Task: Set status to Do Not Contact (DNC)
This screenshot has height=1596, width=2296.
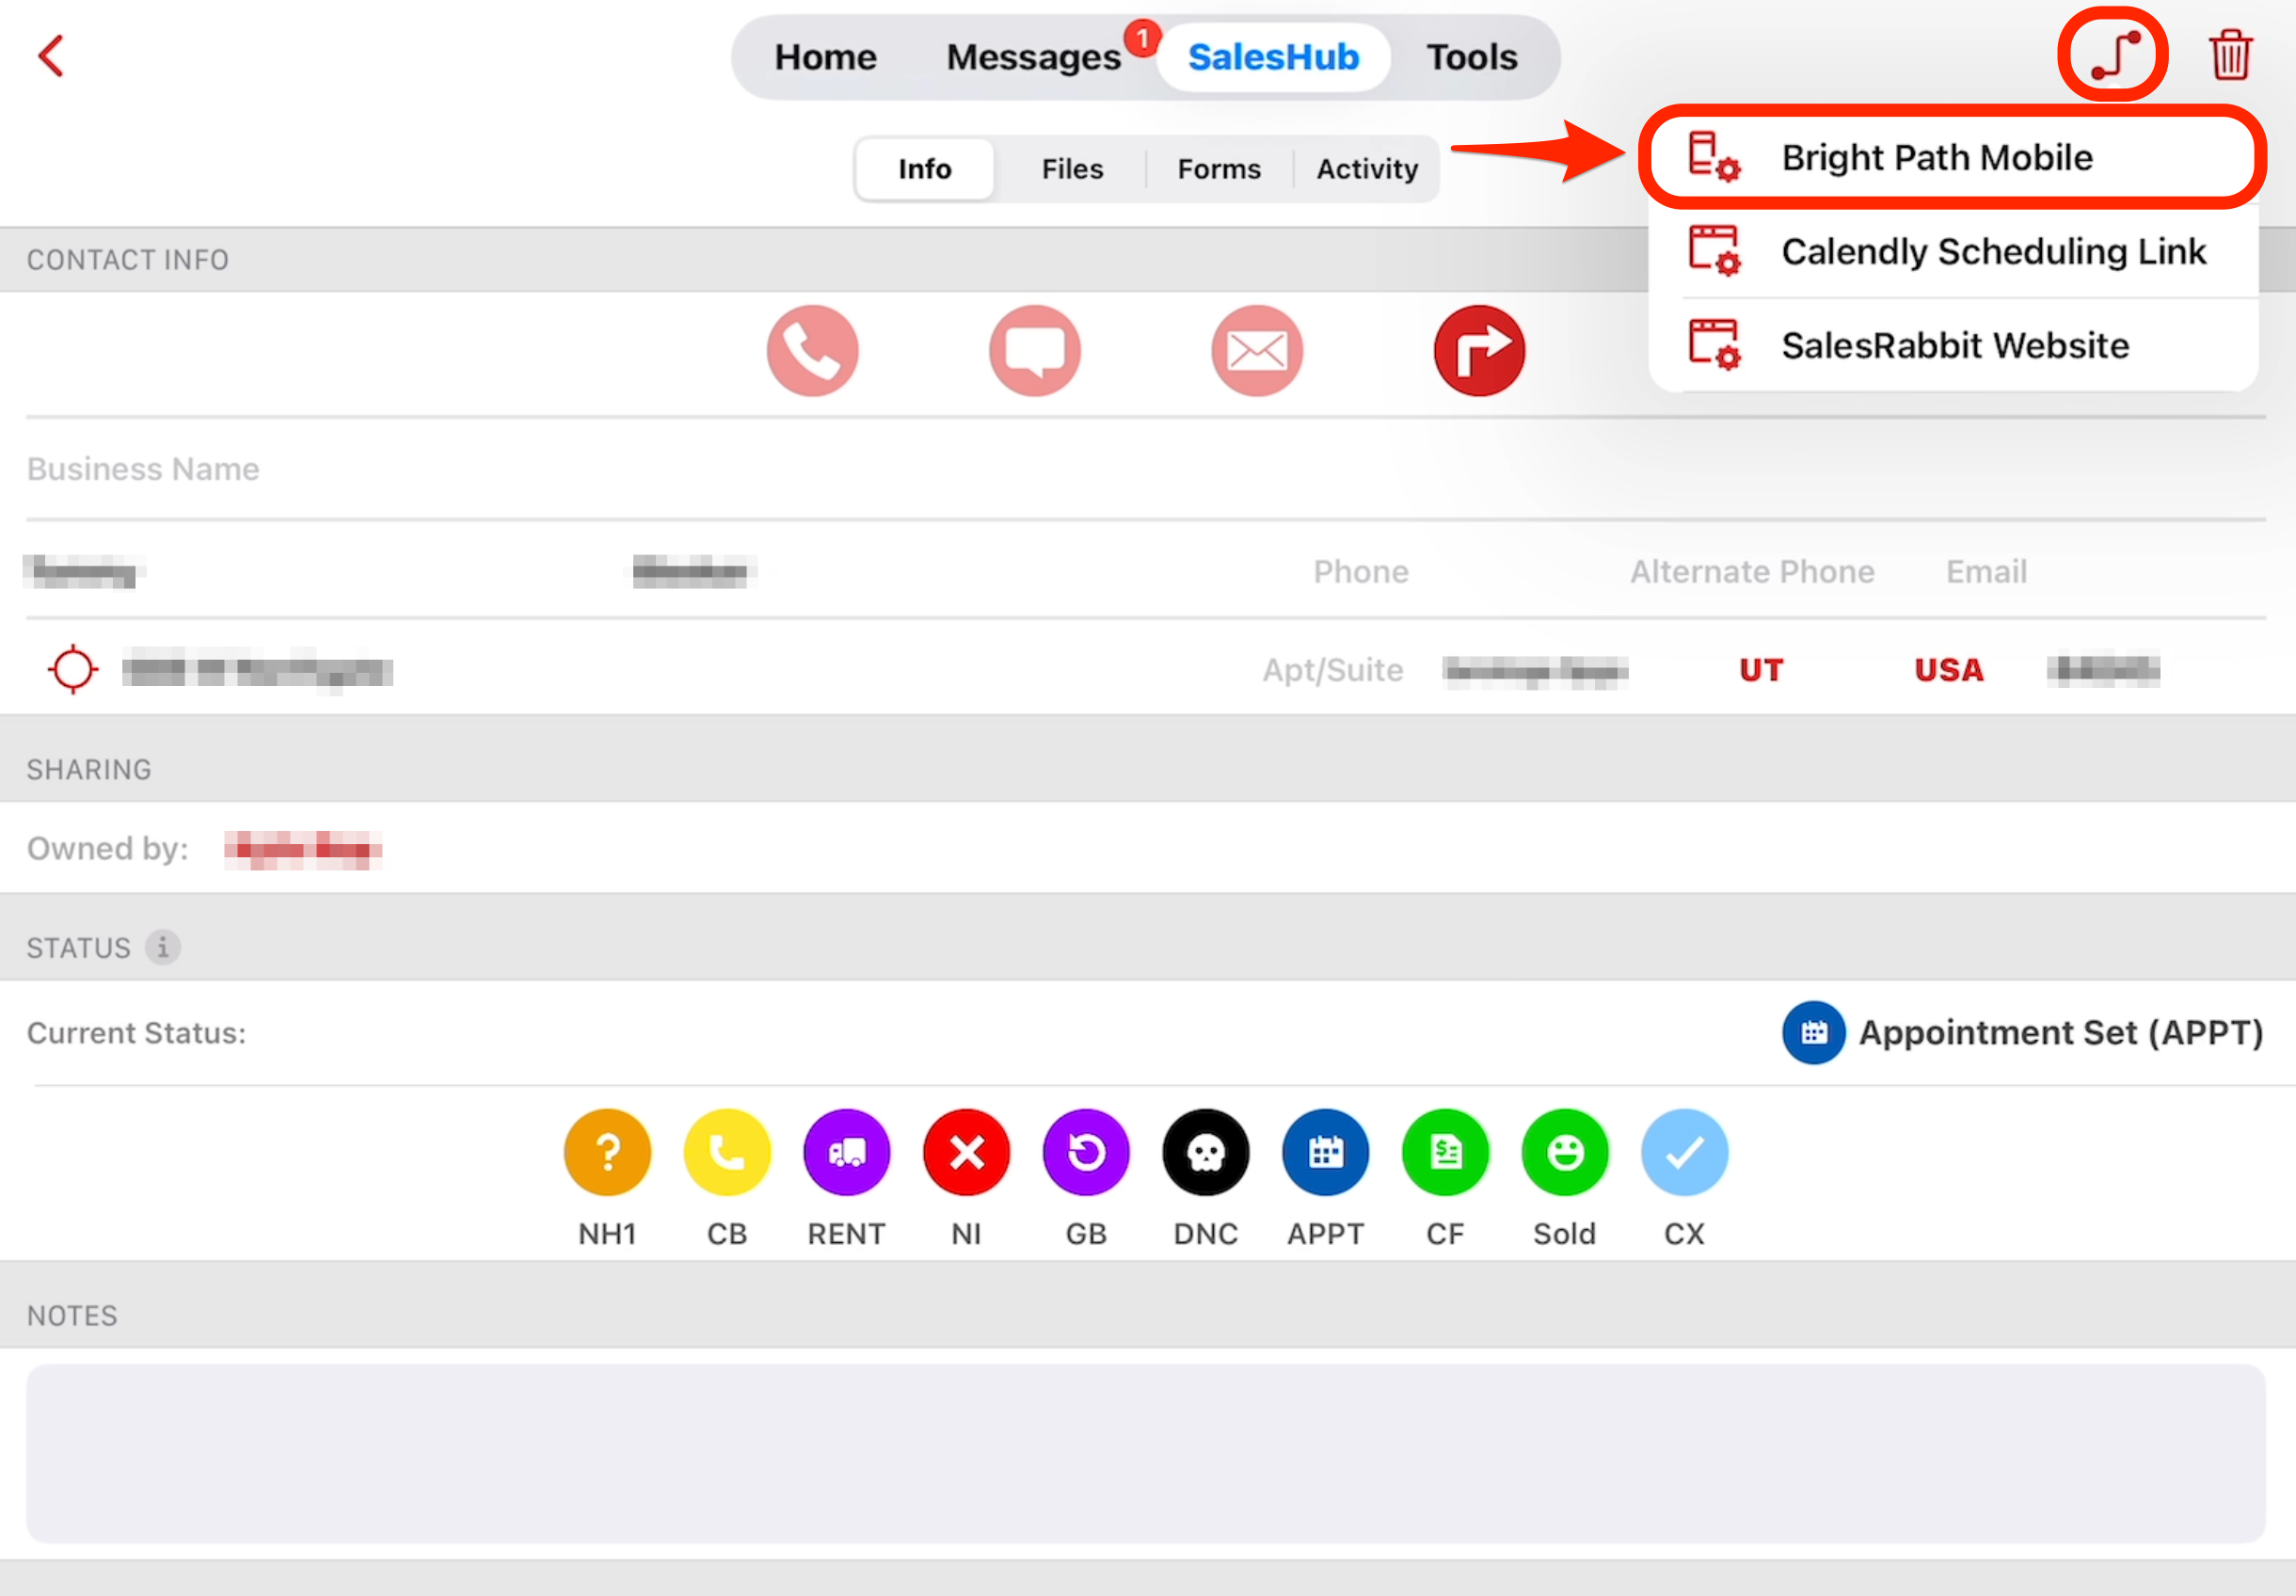Action: click(x=1205, y=1153)
